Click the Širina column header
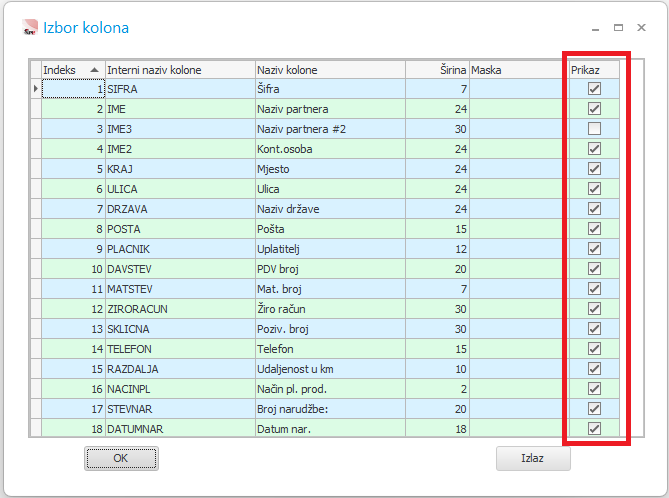This screenshot has width=669, height=498. click(x=437, y=70)
